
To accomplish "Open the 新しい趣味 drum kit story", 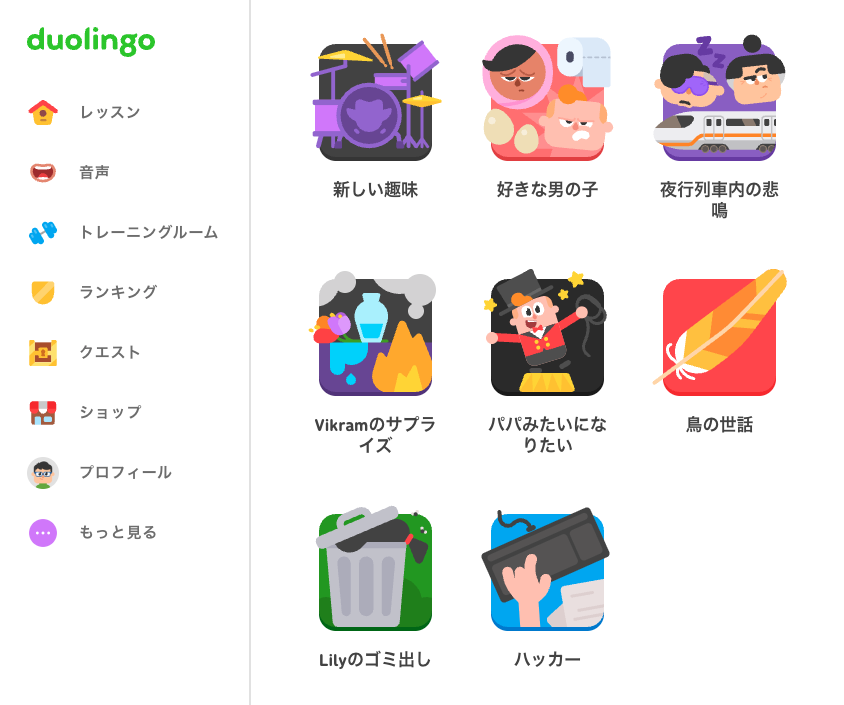I will click(375, 98).
